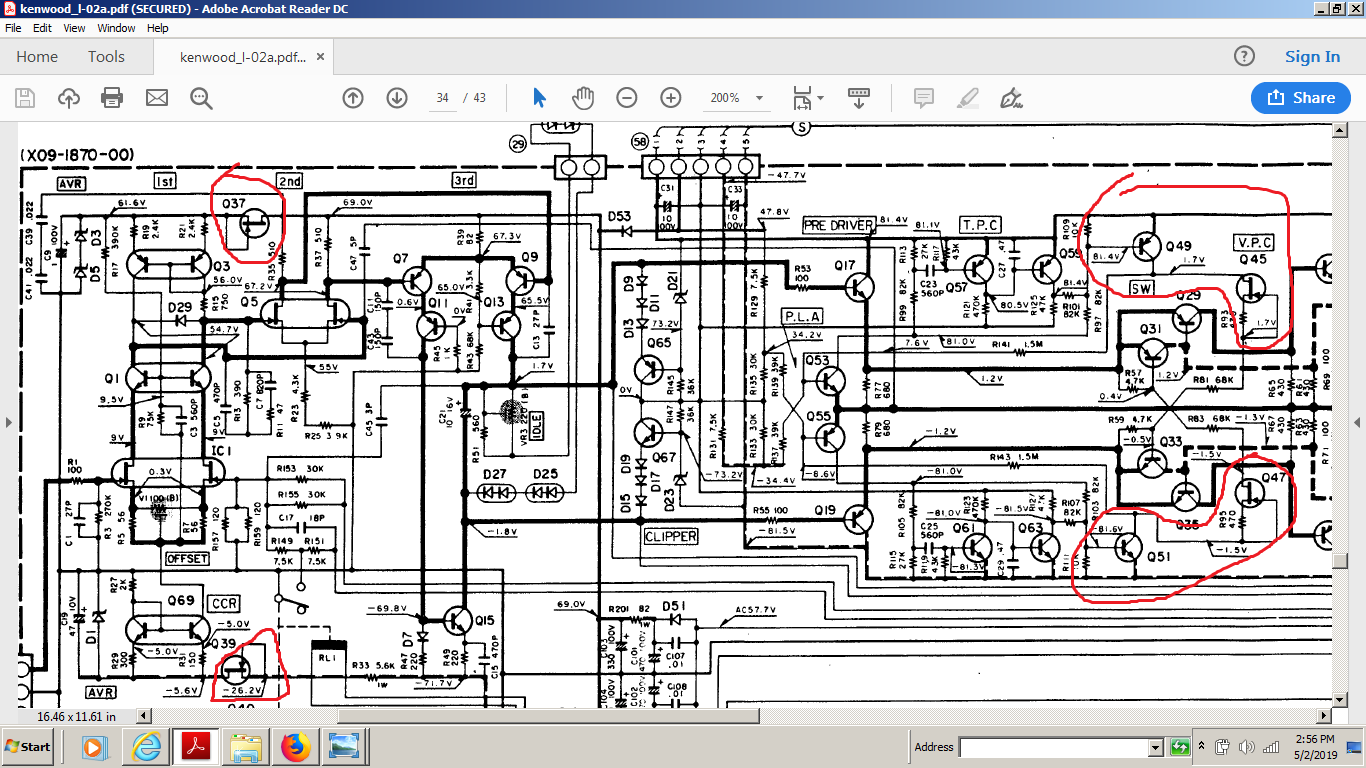
Task: Print the document using printer icon
Action: point(112,98)
